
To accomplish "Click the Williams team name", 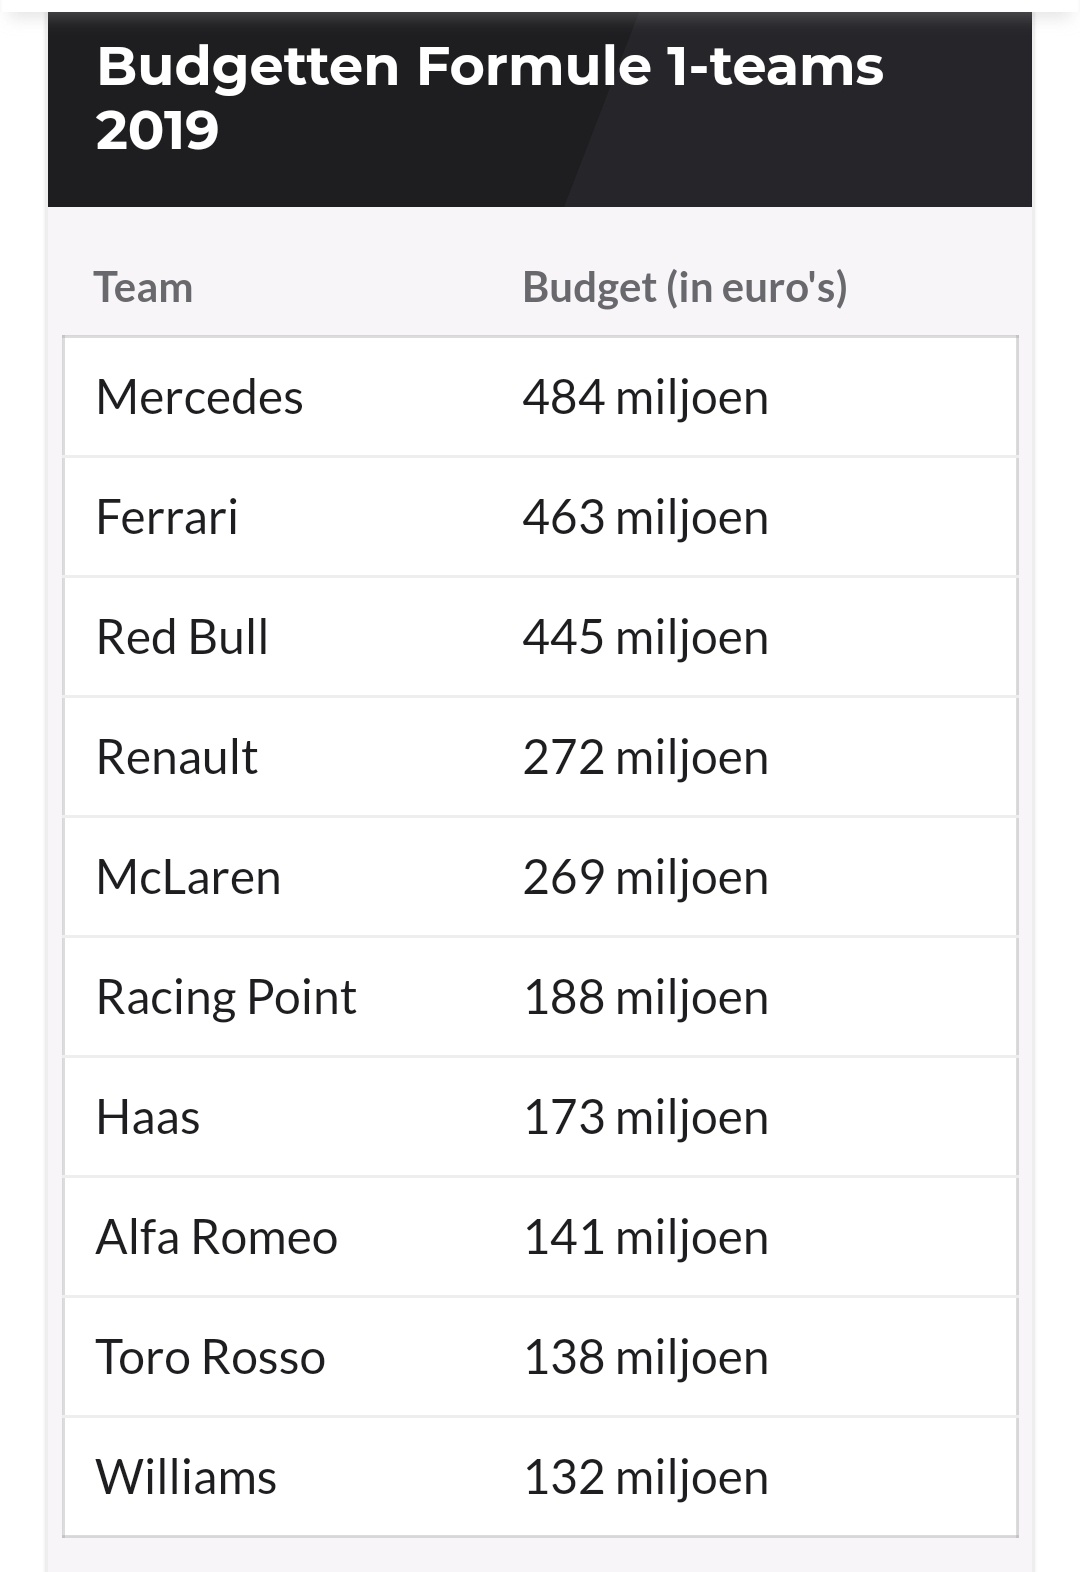I will pos(186,1478).
